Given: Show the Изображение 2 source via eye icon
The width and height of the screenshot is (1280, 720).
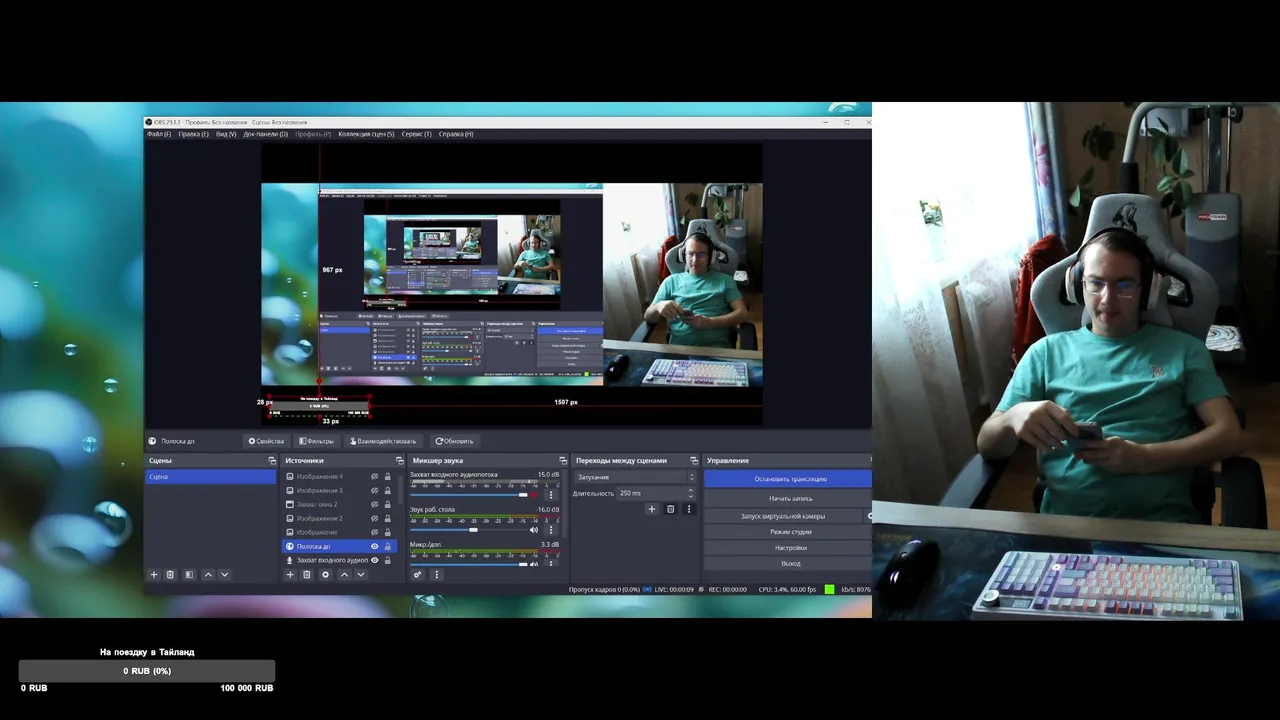Looking at the screenshot, I should (375, 519).
